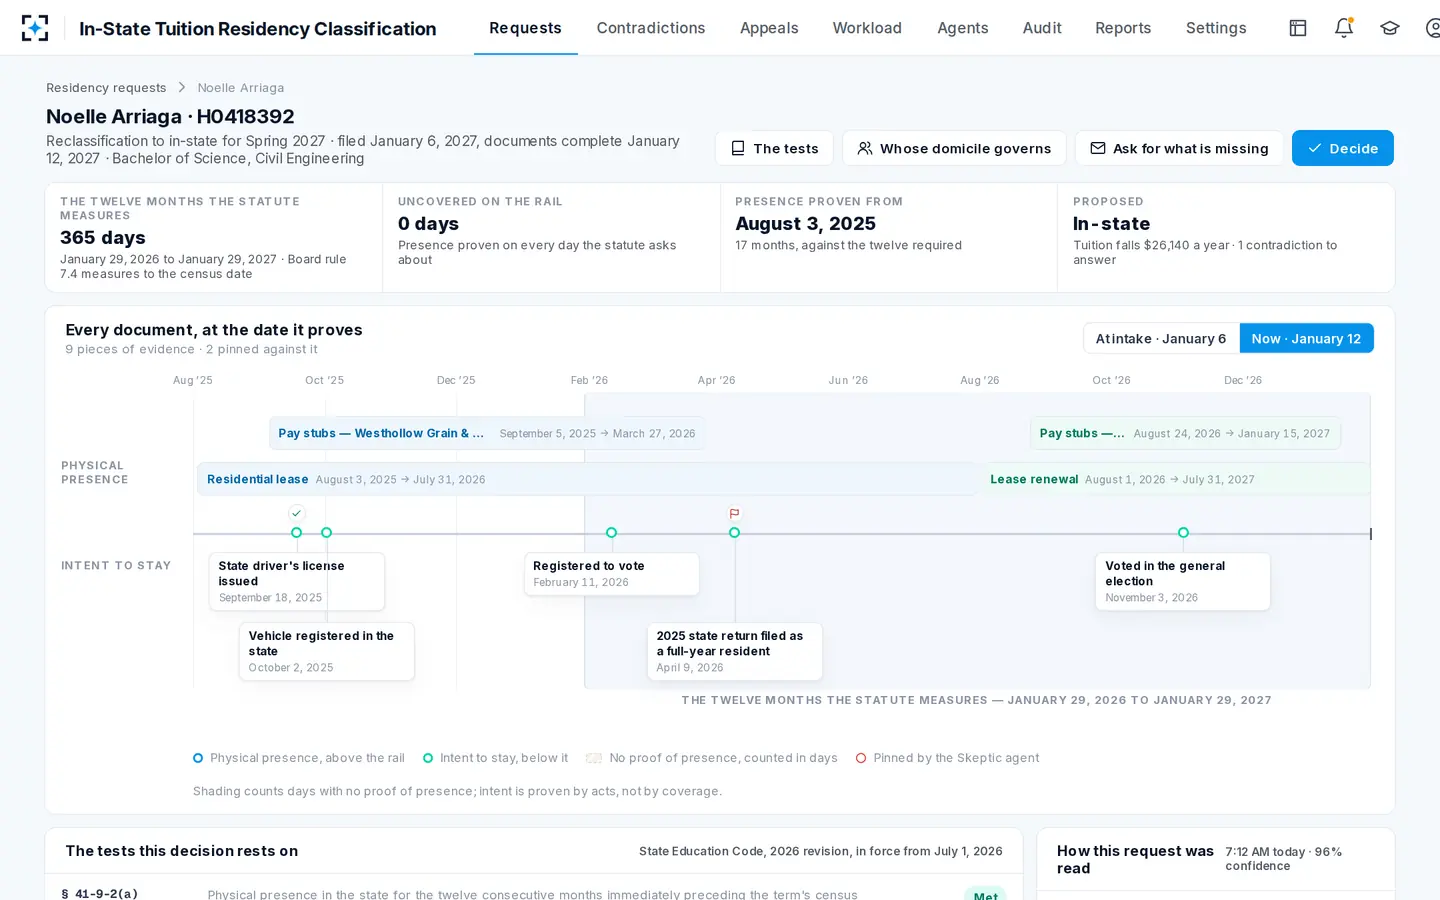Select the Now · January 12 view

[x=1306, y=338]
